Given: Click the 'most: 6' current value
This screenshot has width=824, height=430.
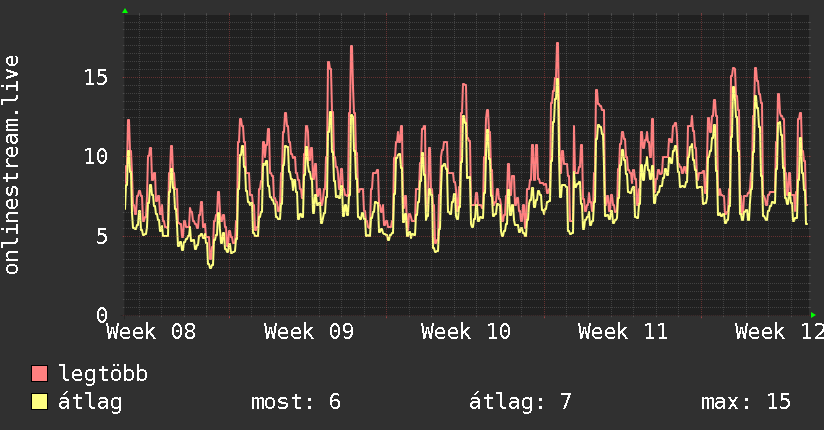Looking at the screenshot, I should click(296, 402).
